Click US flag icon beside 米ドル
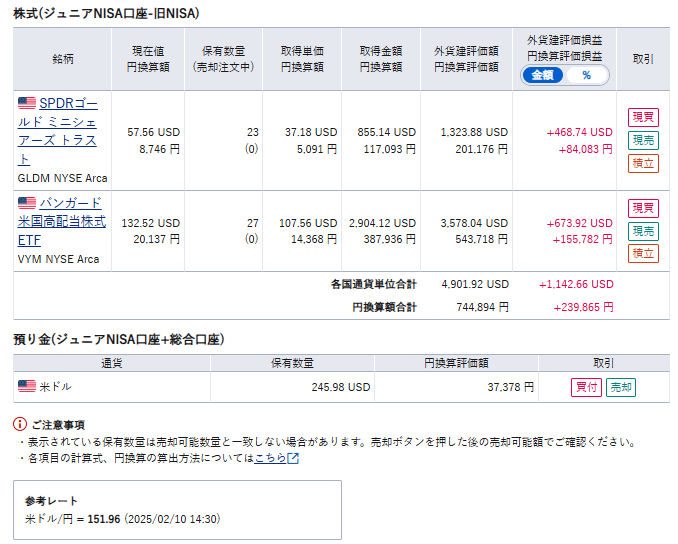Image resolution: width=678 pixels, height=544 pixels. (x=27, y=386)
